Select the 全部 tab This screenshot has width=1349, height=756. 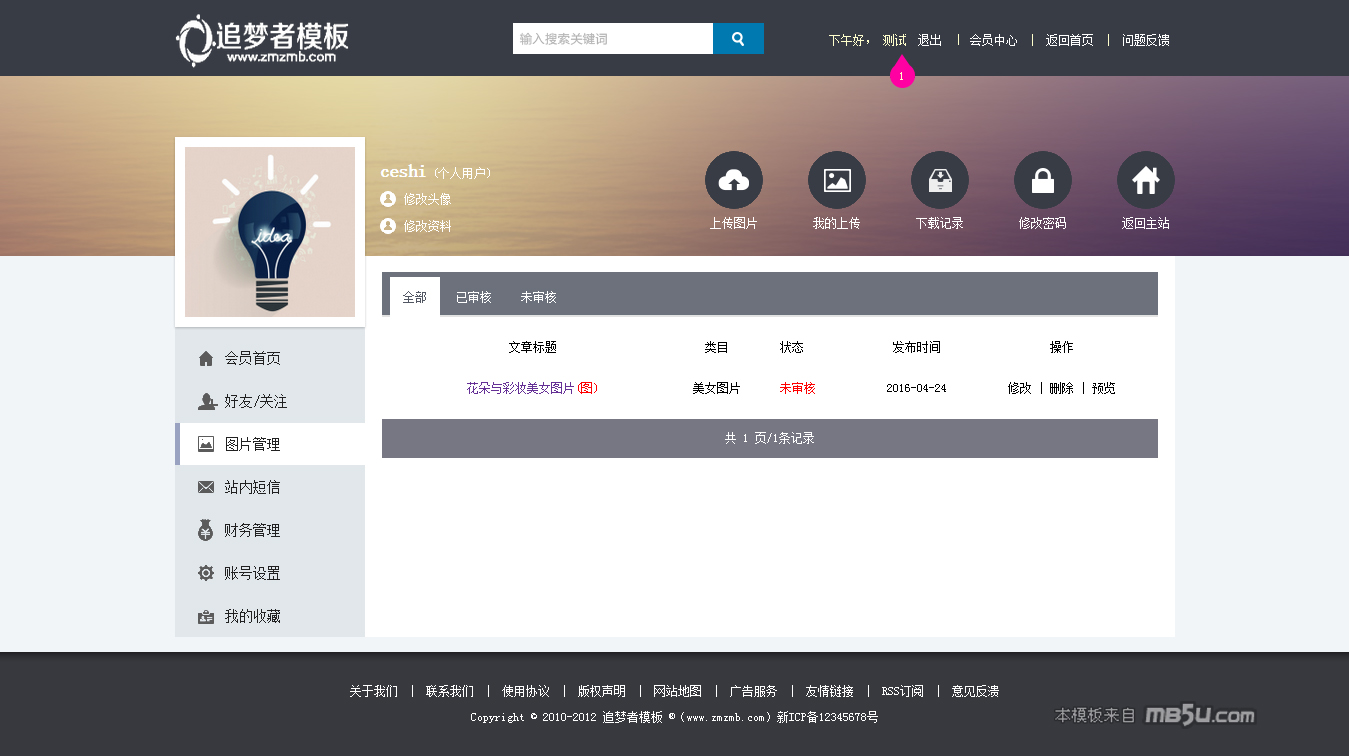tap(414, 297)
